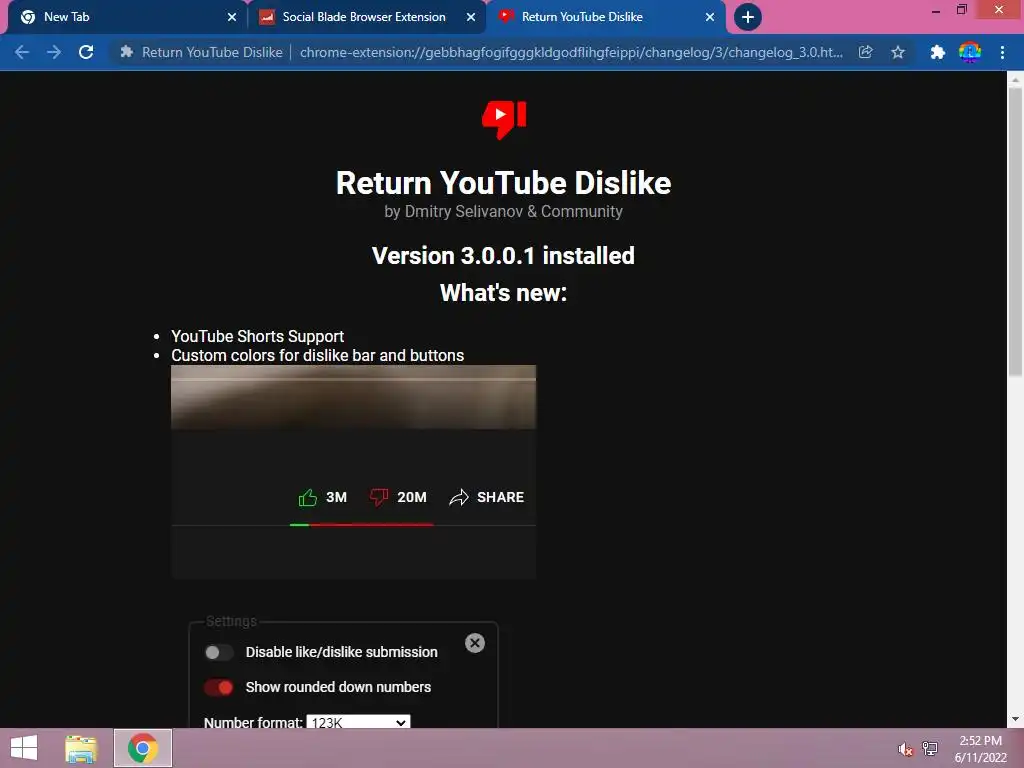1024x768 pixels.
Task: Close the Settings panel with X icon
Action: (x=475, y=643)
